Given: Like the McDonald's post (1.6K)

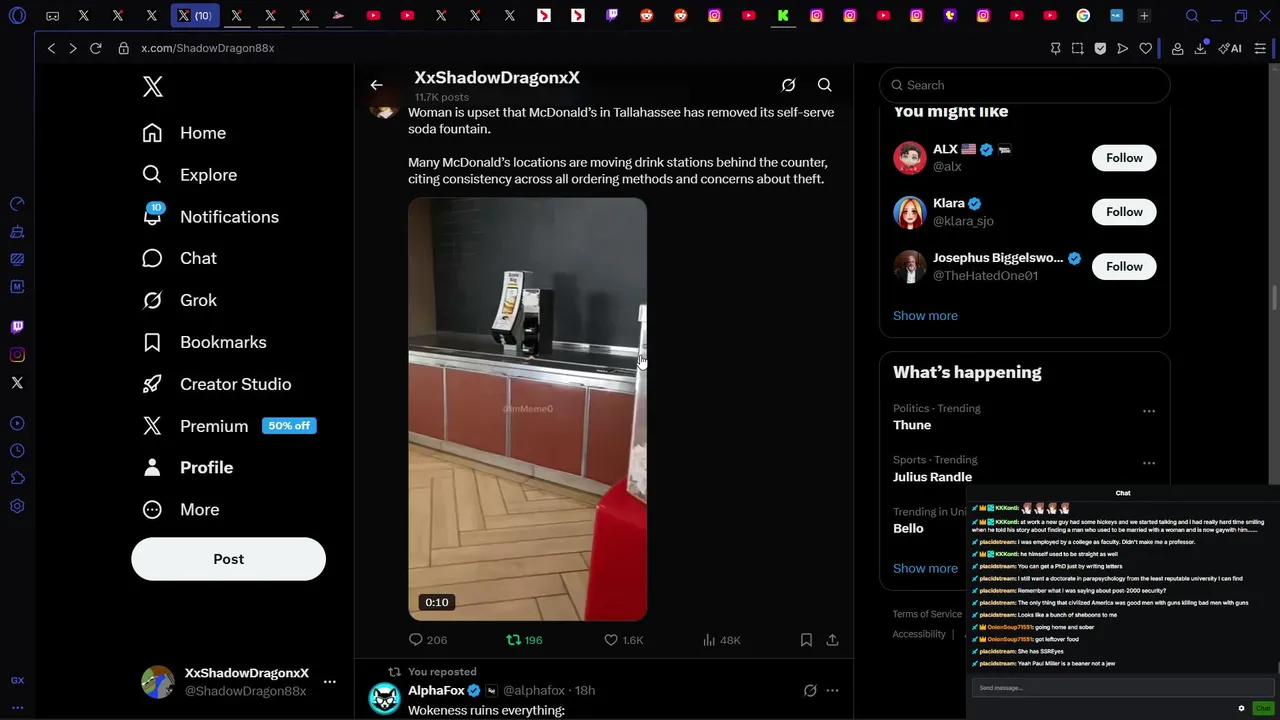Looking at the screenshot, I should (x=624, y=640).
